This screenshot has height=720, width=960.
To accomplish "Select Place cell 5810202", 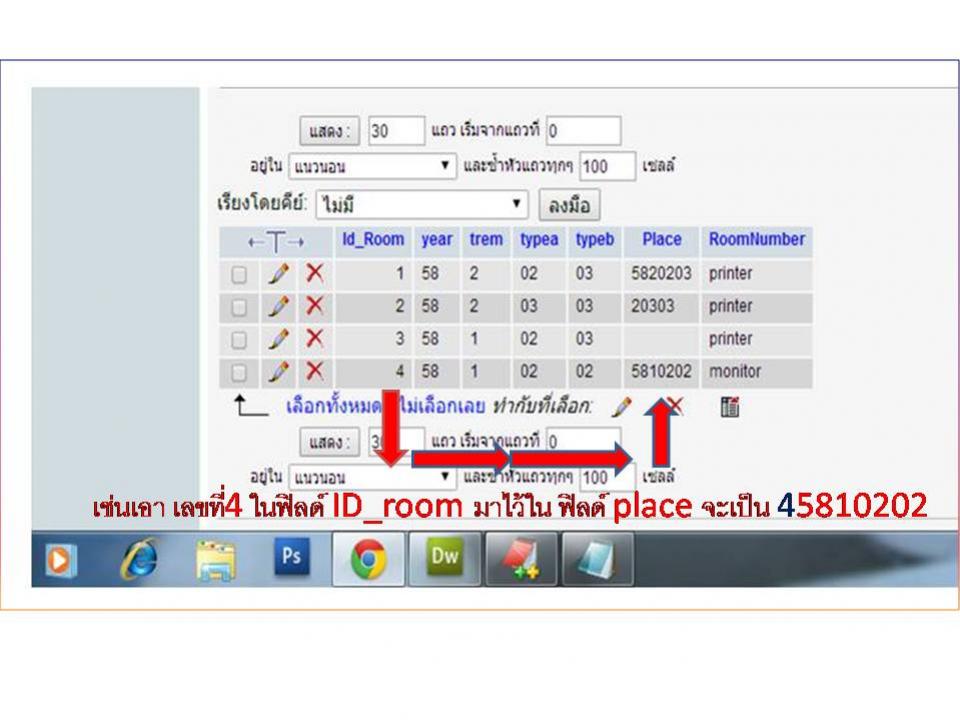I will pos(661,372).
